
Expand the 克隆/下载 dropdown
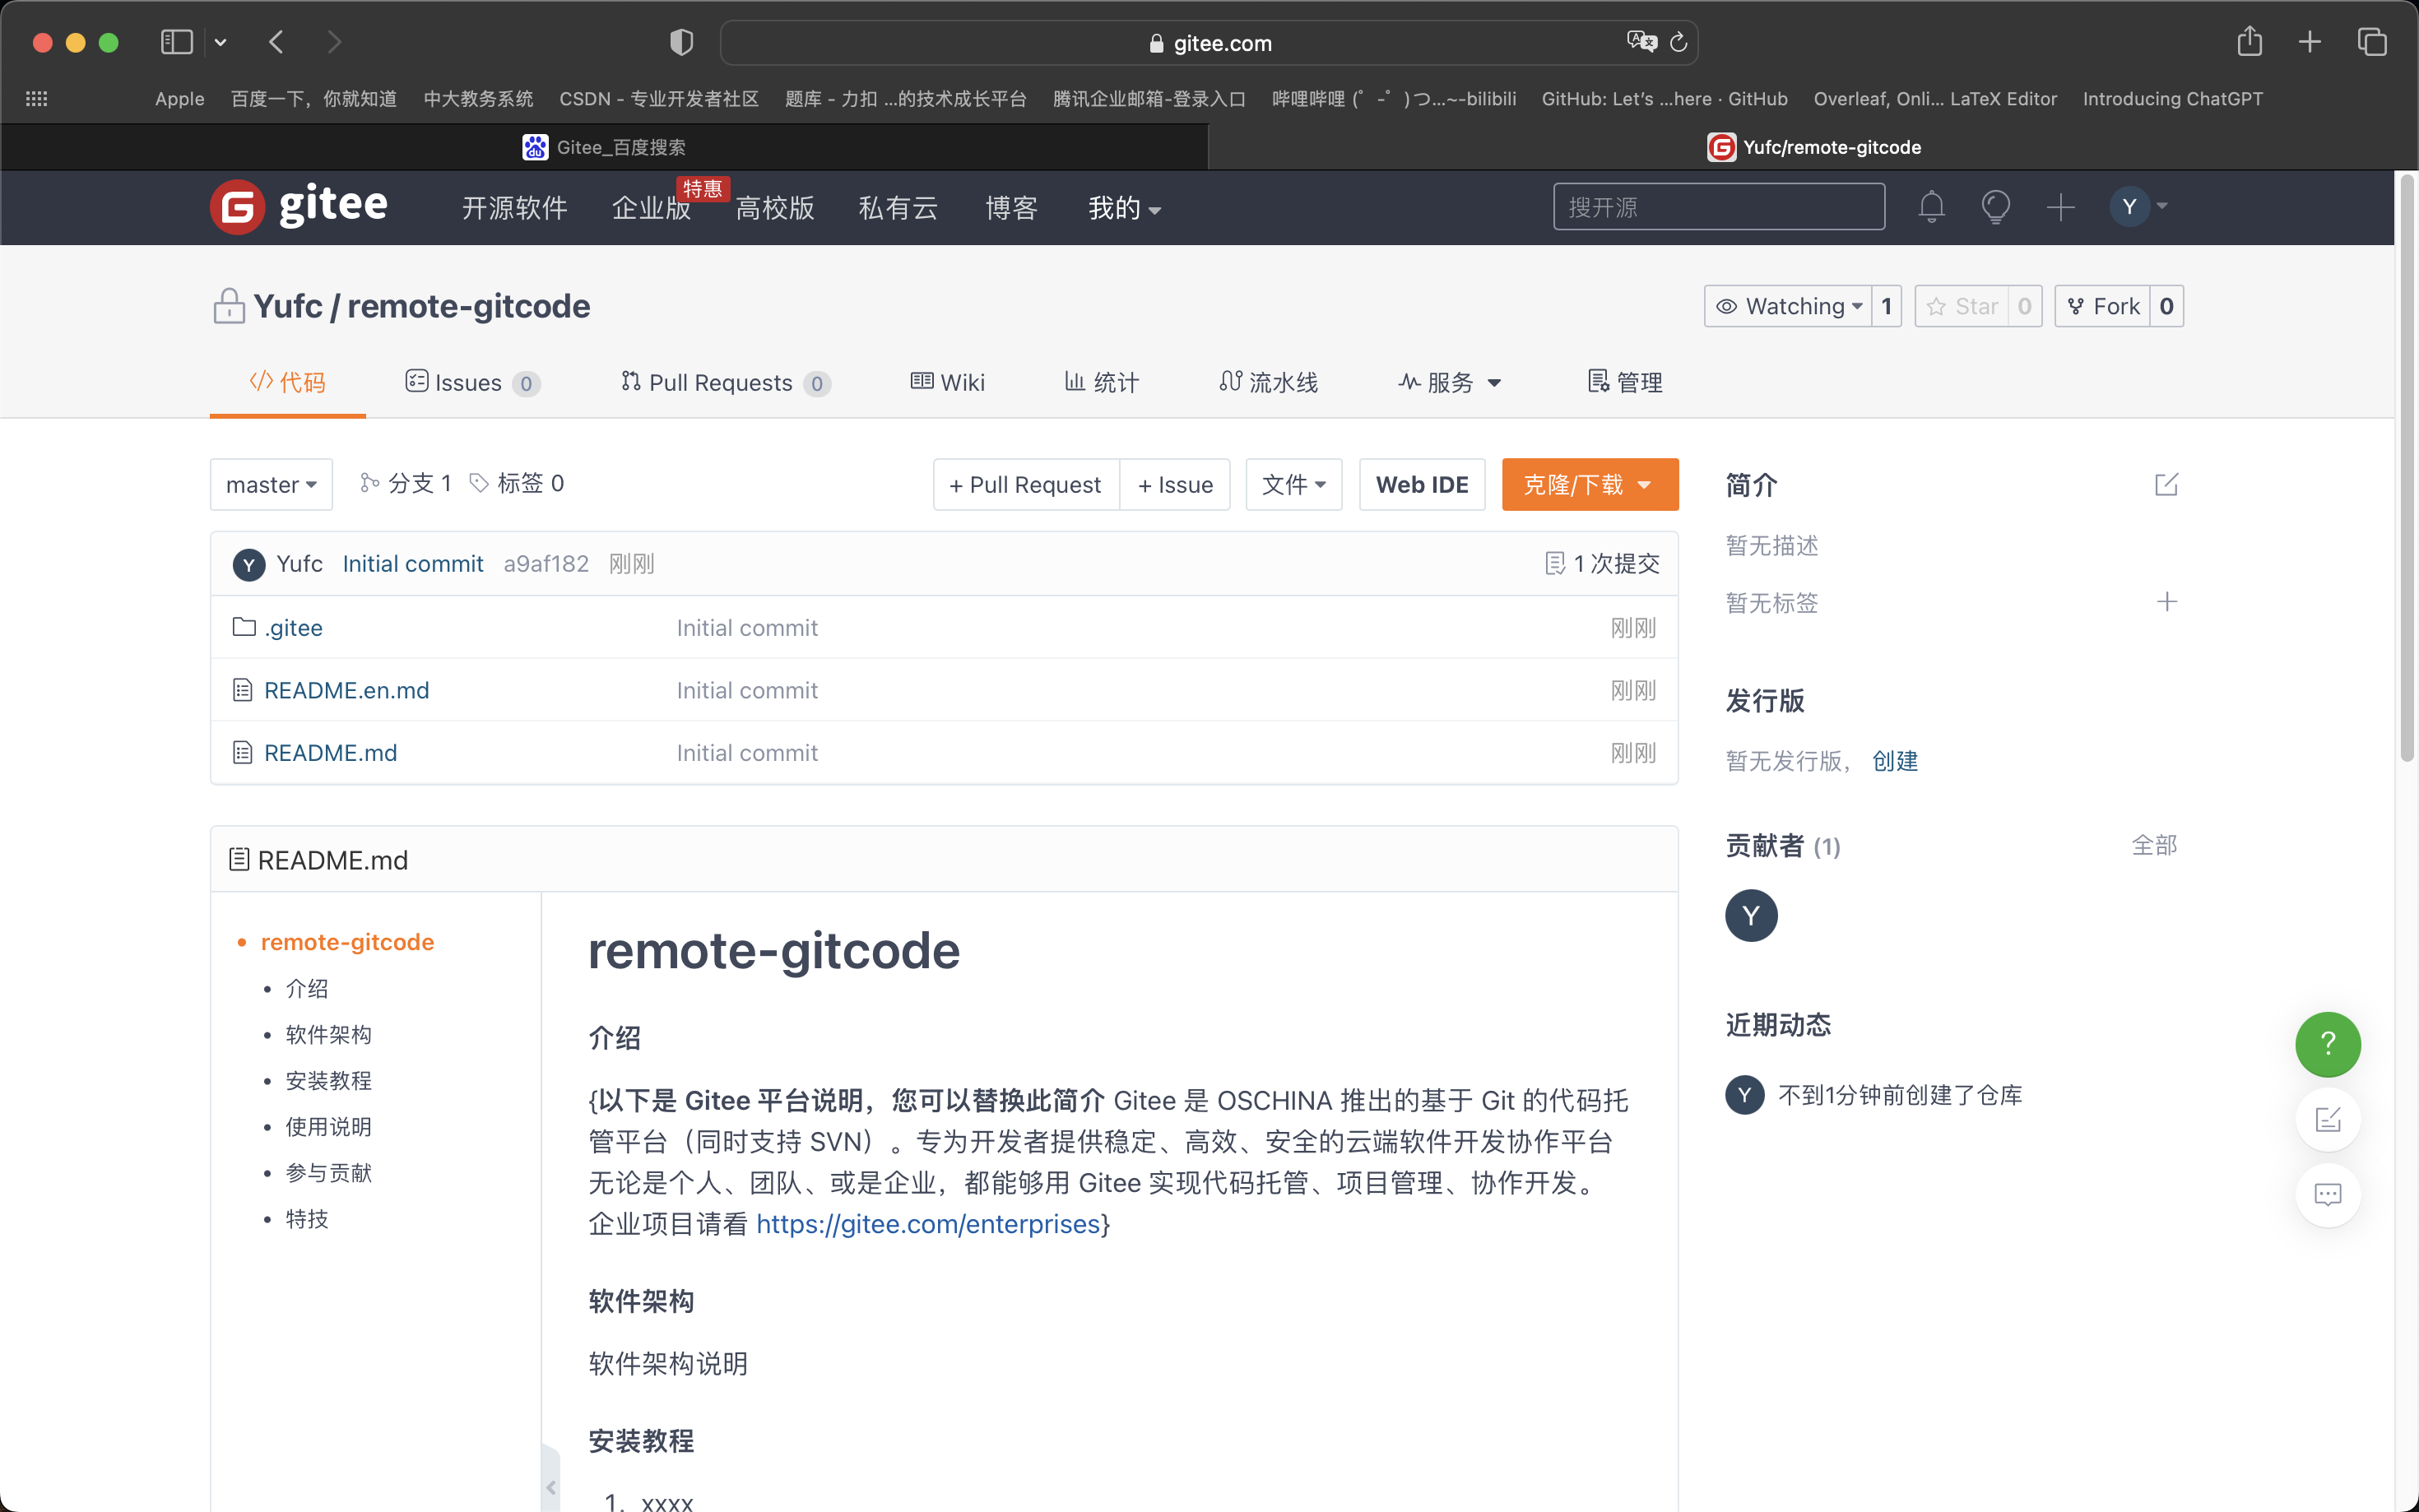pos(1589,485)
